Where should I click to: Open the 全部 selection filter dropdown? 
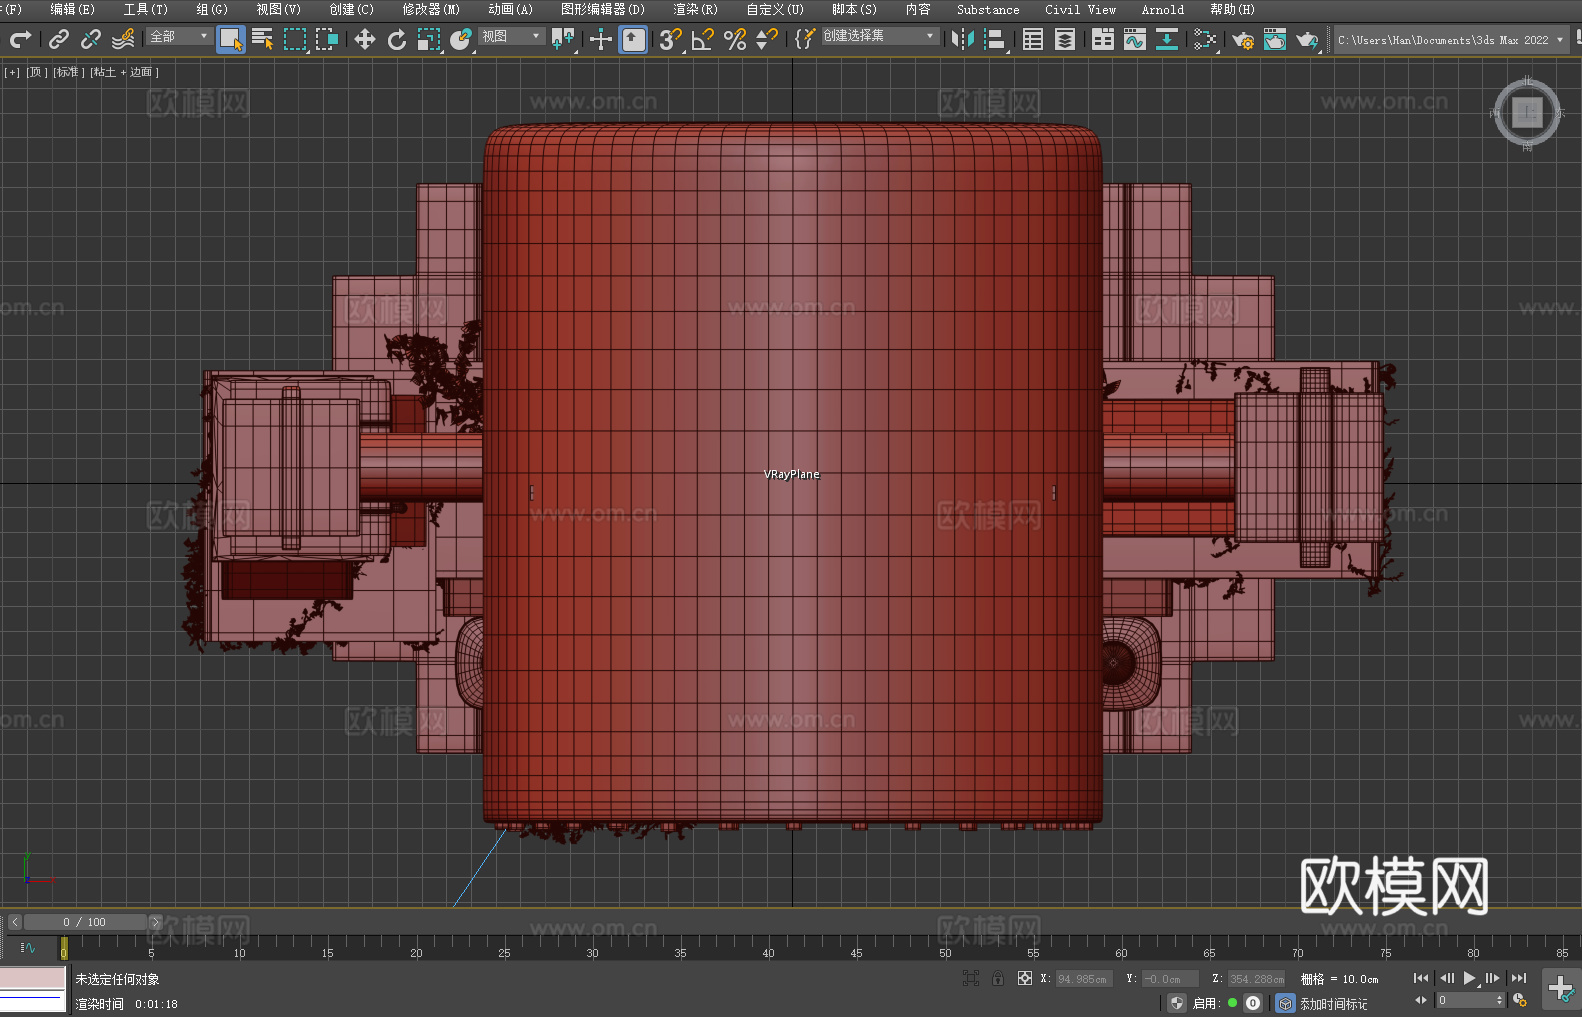point(179,37)
